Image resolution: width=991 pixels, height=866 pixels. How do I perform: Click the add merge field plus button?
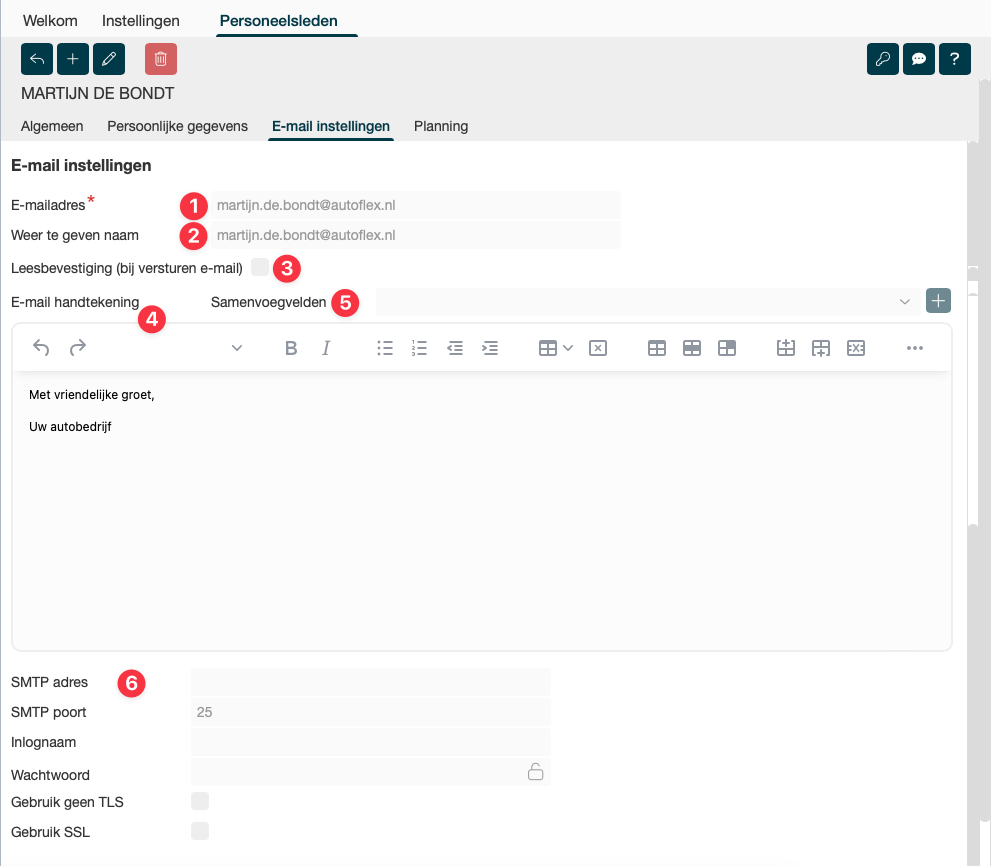938,301
